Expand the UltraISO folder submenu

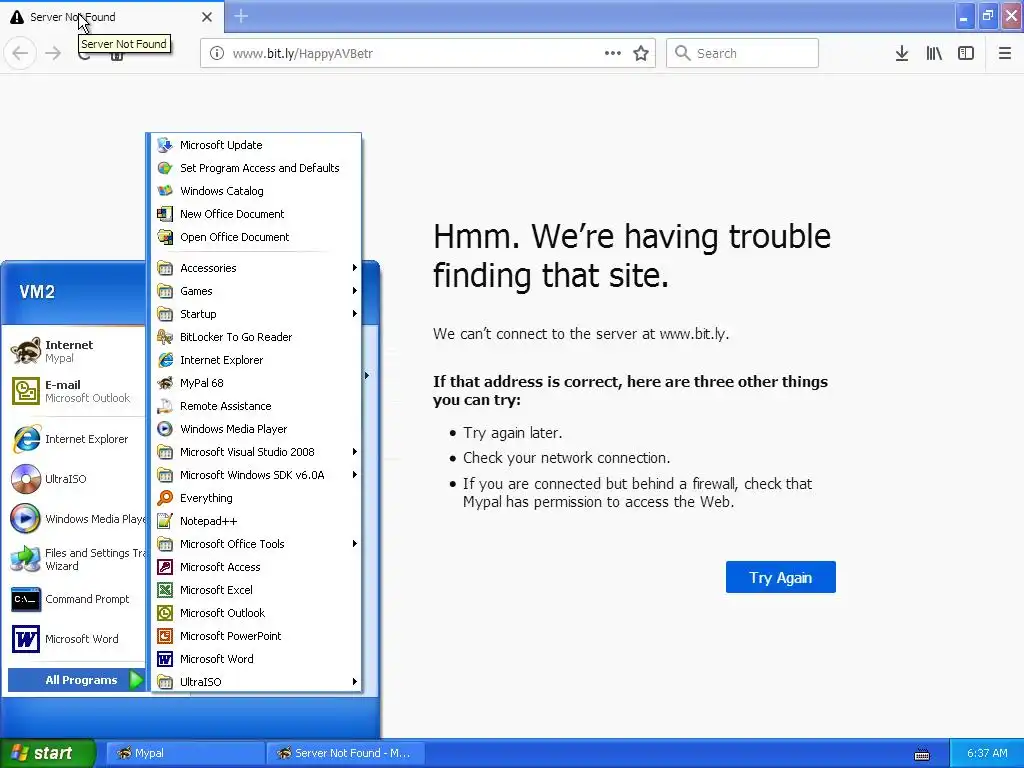[256, 682]
